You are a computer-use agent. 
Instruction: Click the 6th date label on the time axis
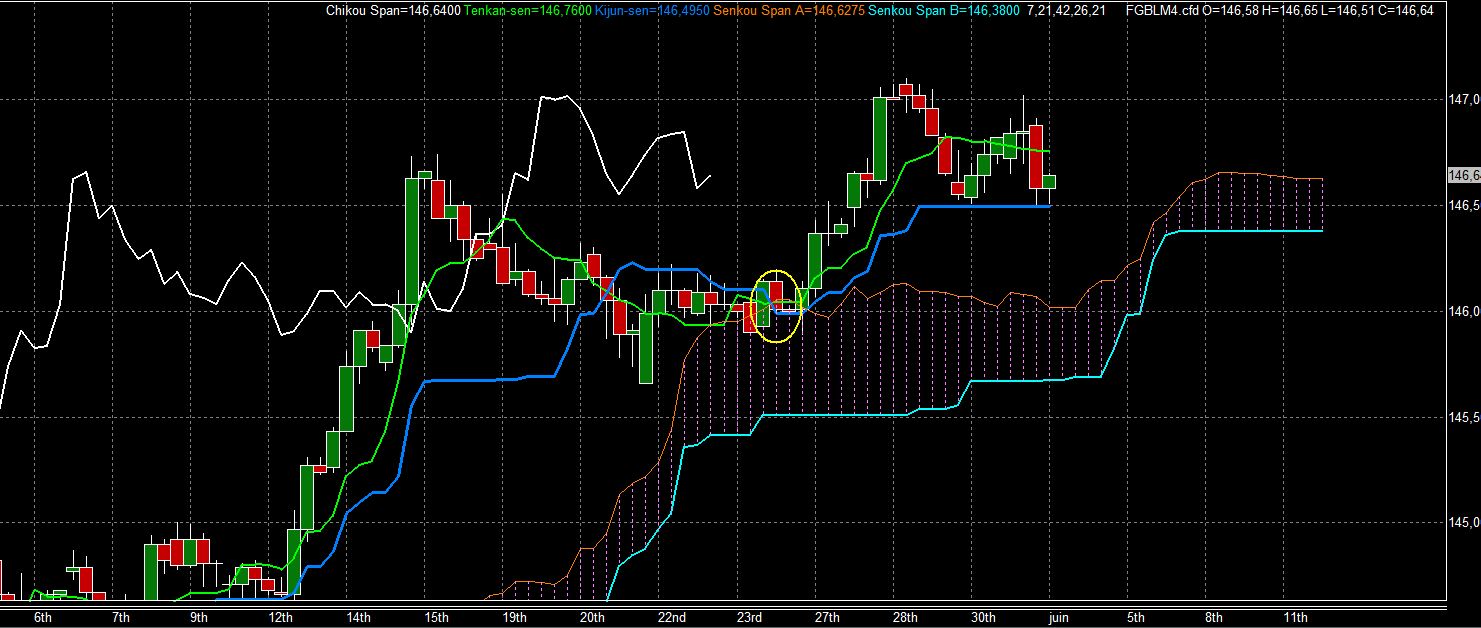[43, 617]
